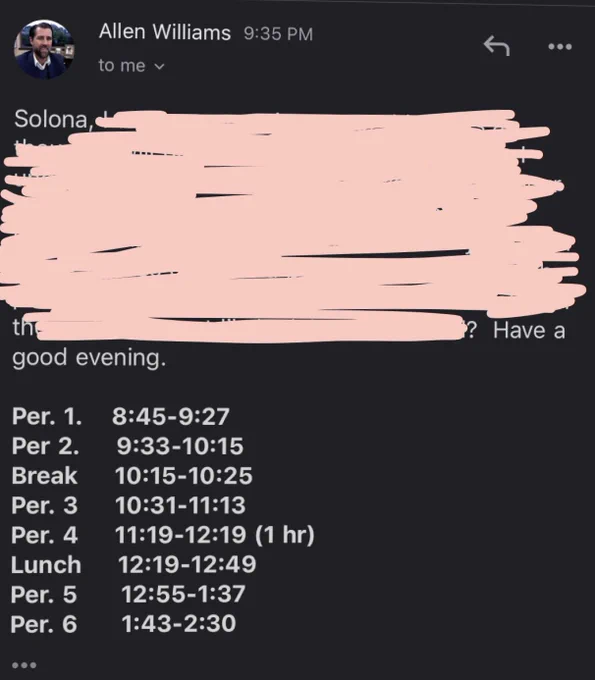This screenshot has height=680, width=595.
Task: Tap the "good evening." line
Action: click(89, 358)
